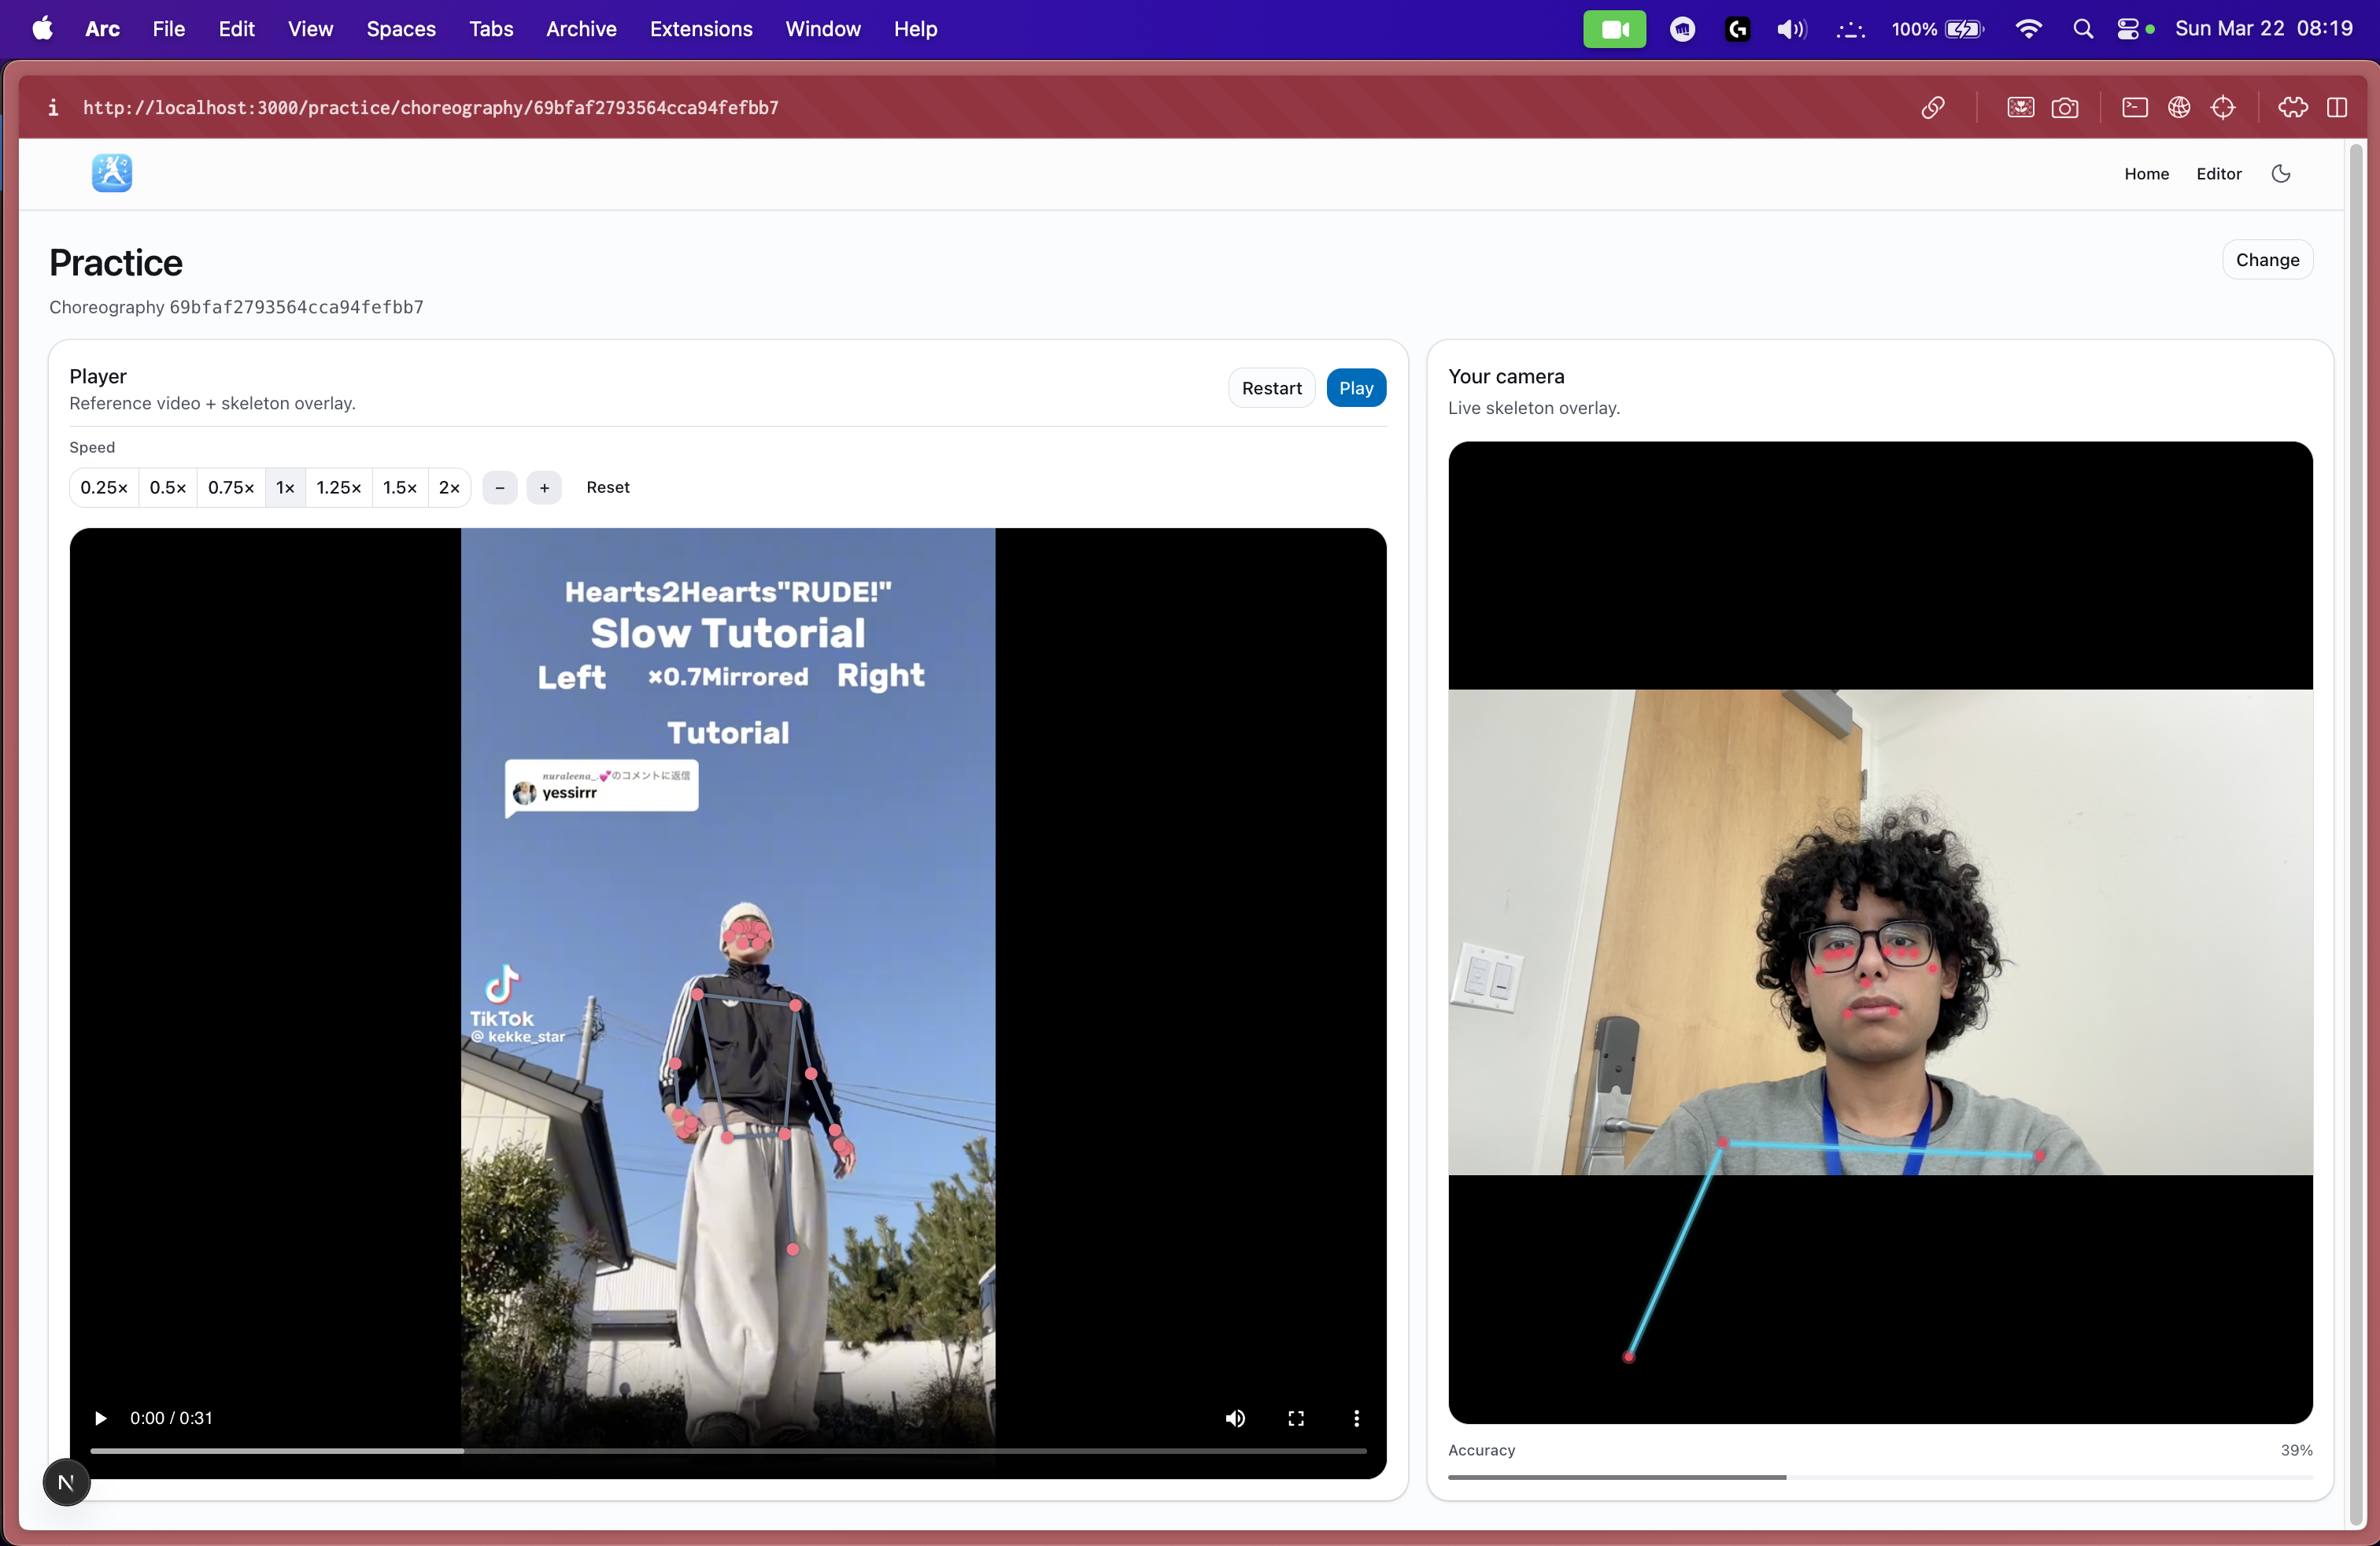Click the URL address field
Viewport: 2380px width, 1546px height.
[x=430, y=108]
